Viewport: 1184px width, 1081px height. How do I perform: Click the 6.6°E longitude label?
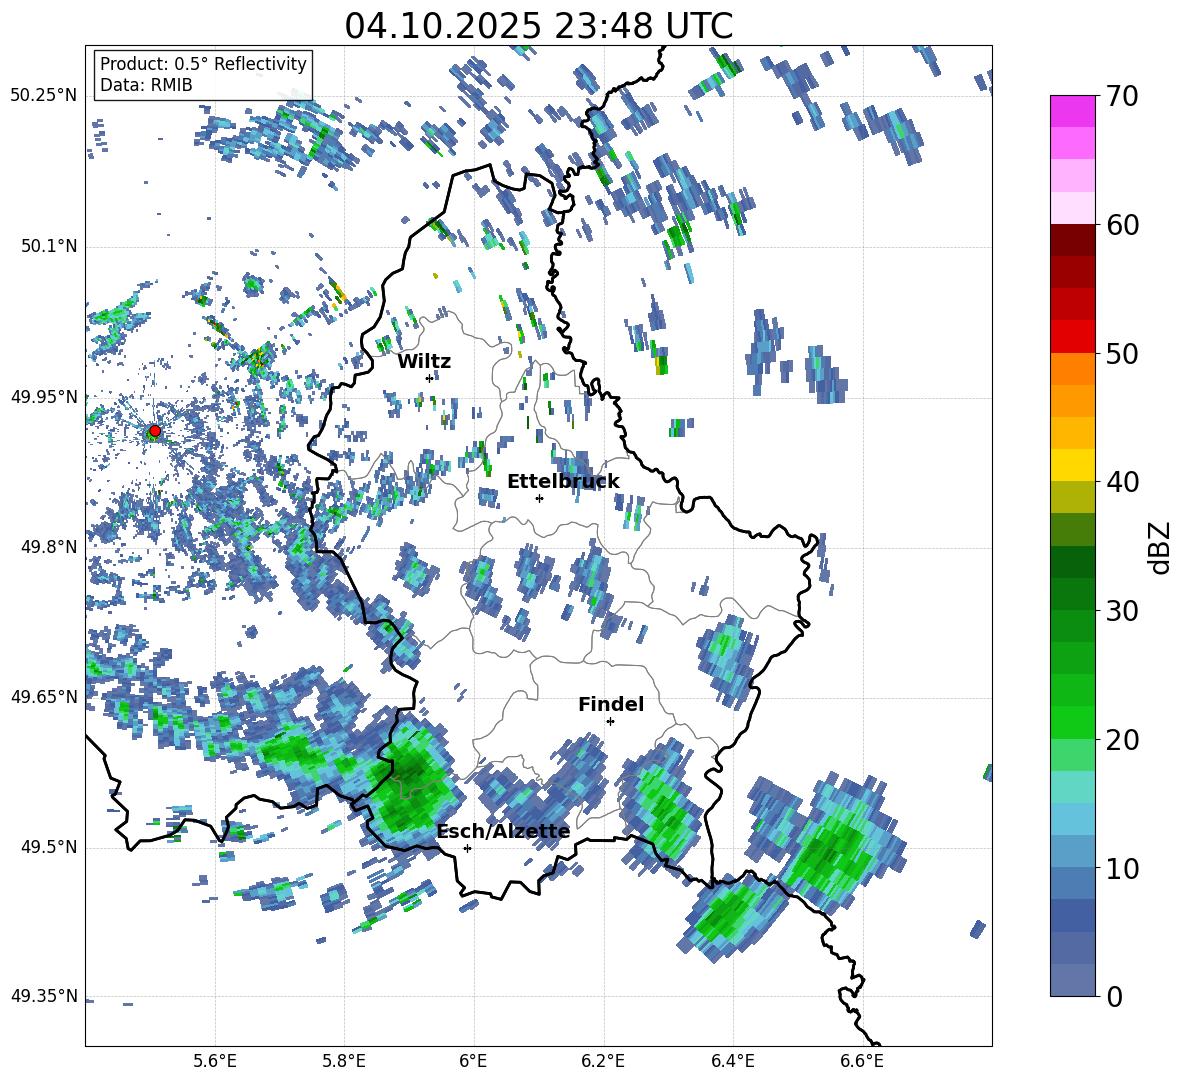862,1061
